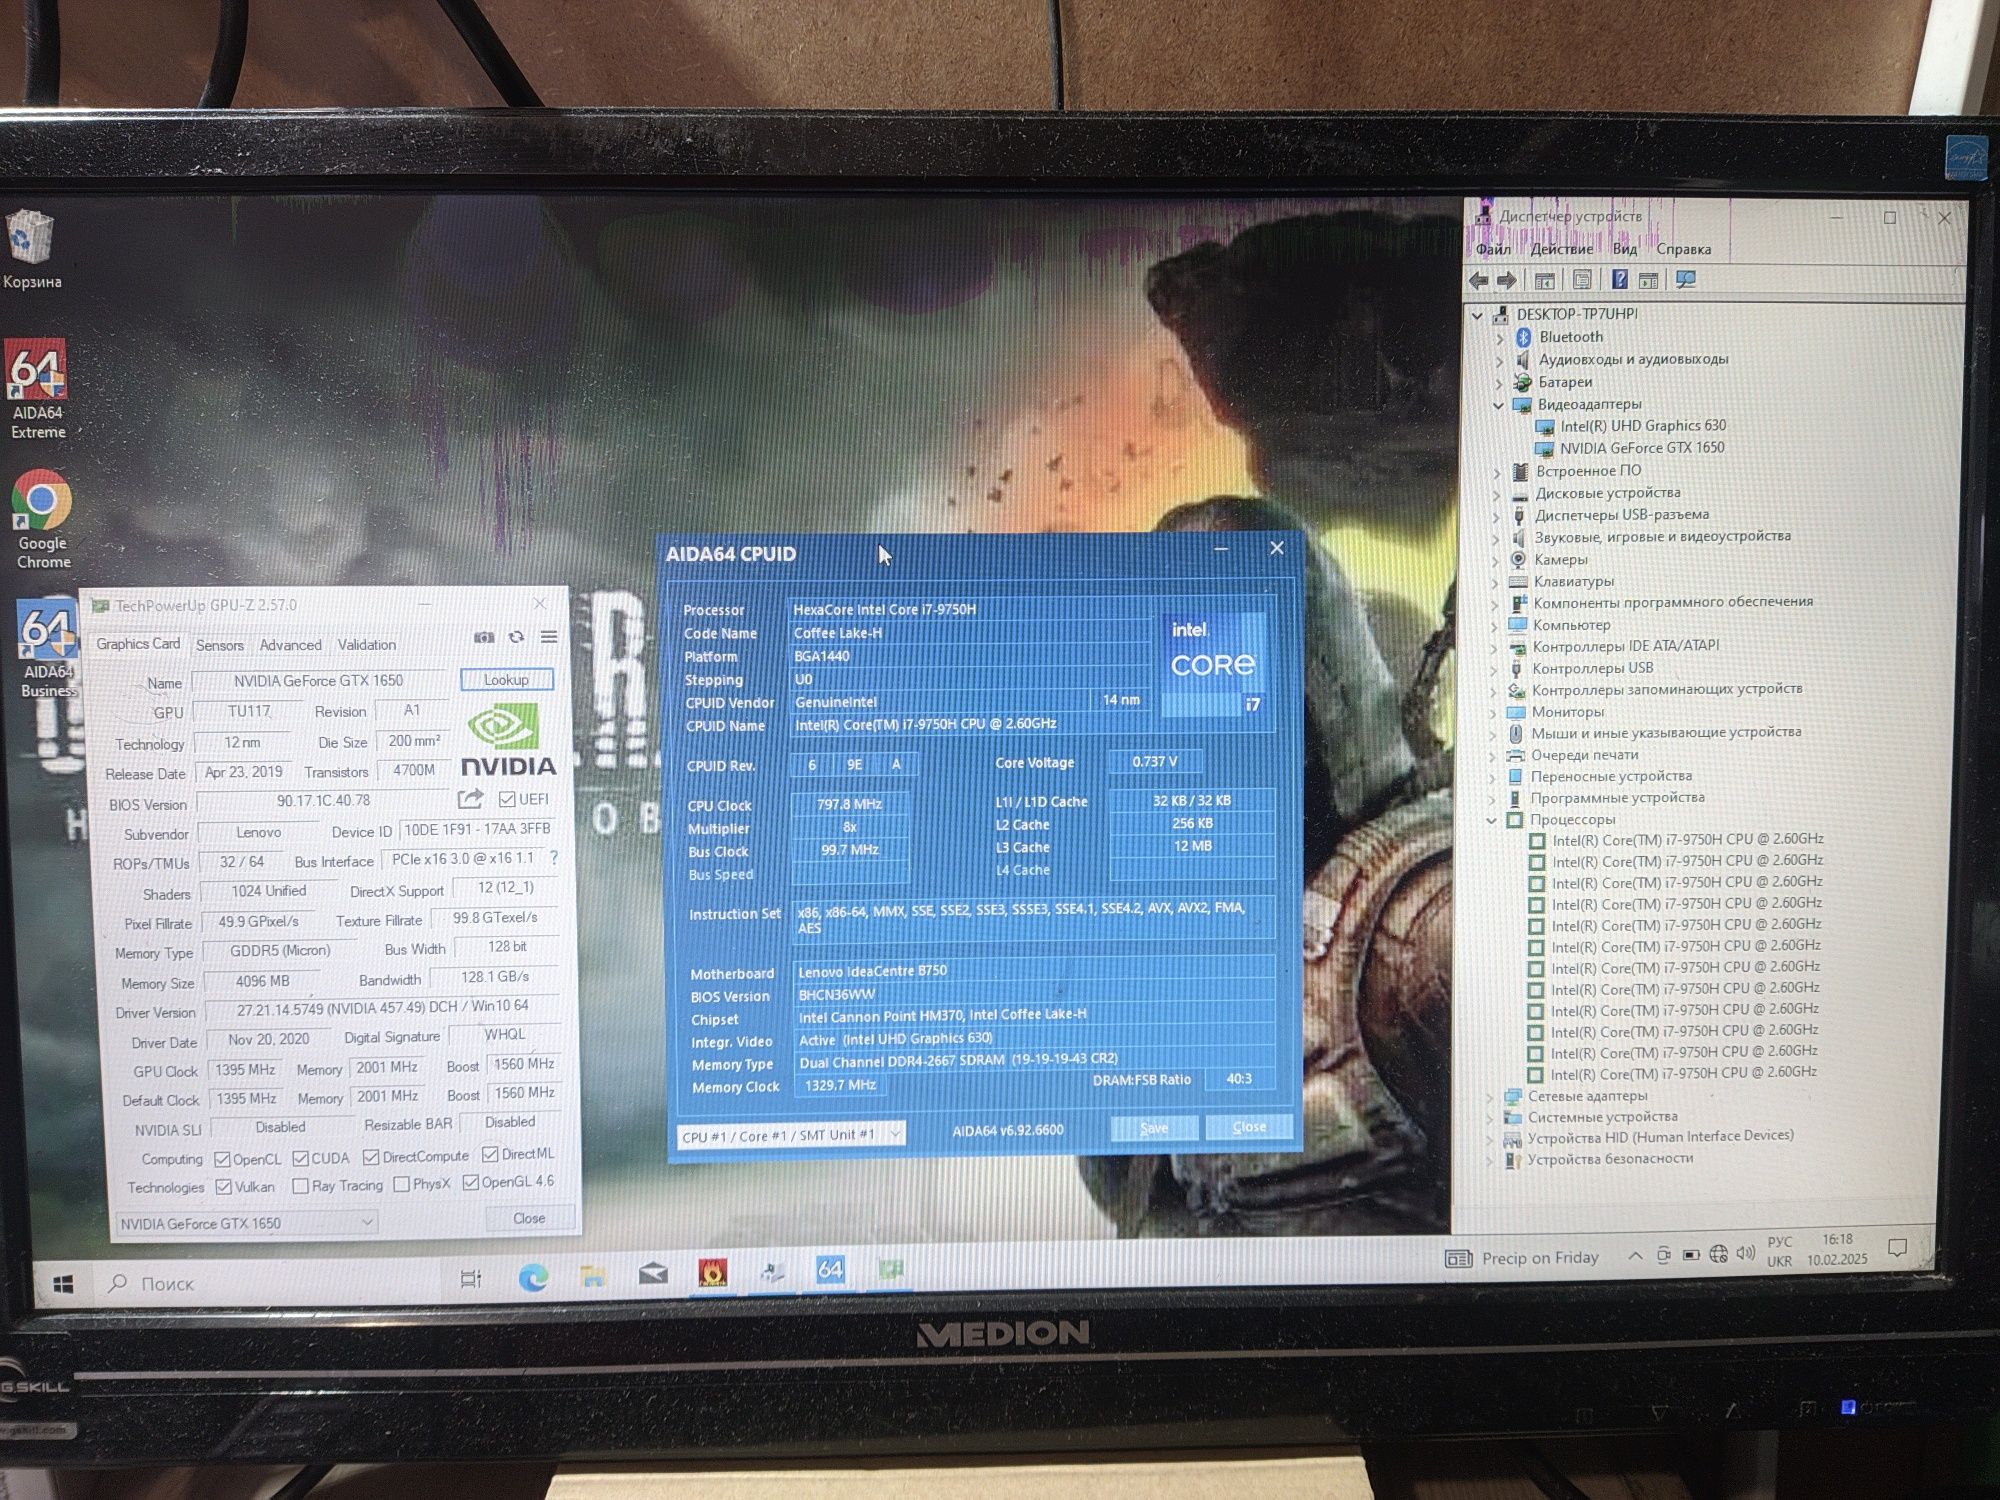Open the Действие menu in Device Manager

(x=1561, y=249)
